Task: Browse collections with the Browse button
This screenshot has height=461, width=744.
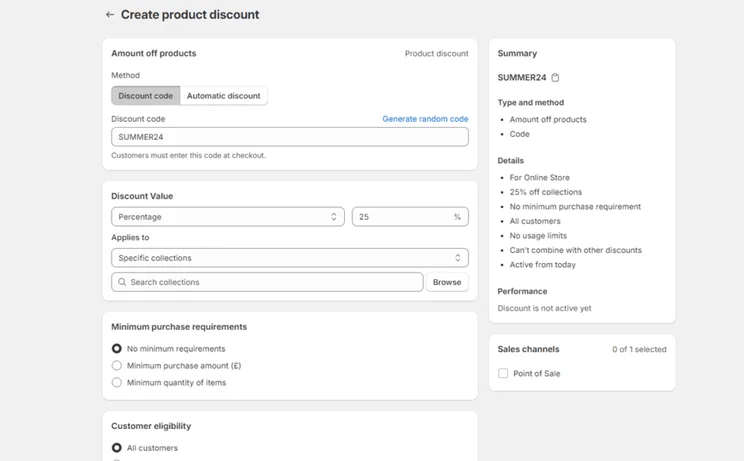Action: click(447, 282)
